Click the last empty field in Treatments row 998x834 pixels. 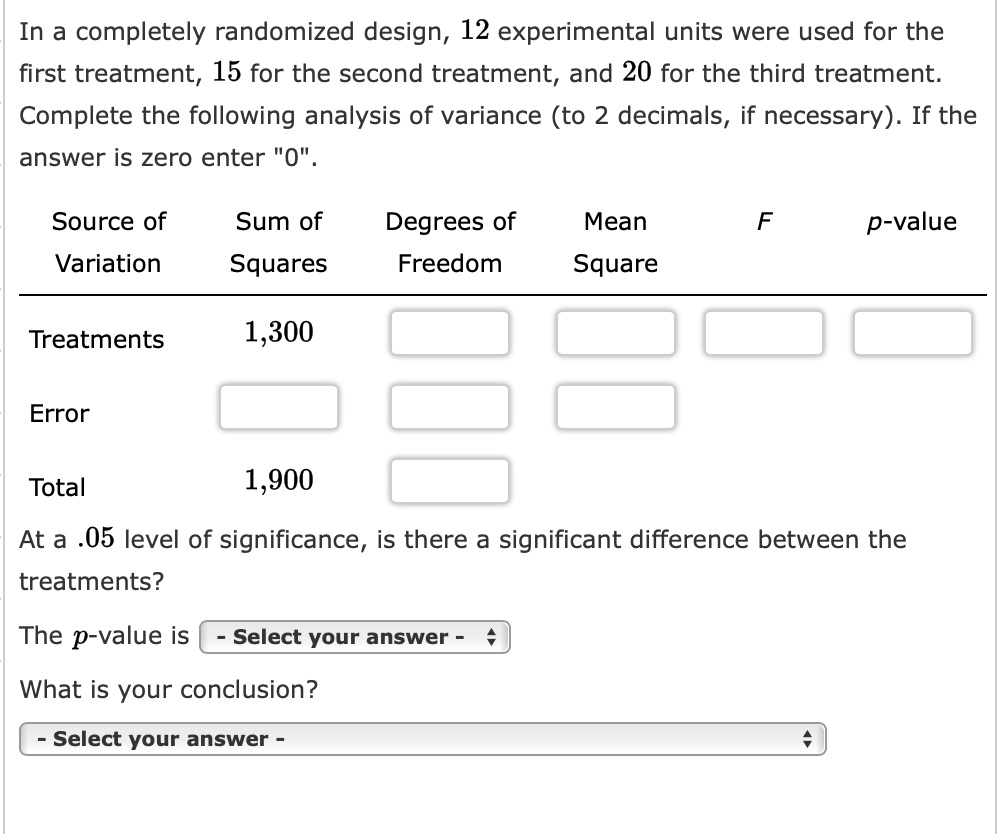[912, 333]
